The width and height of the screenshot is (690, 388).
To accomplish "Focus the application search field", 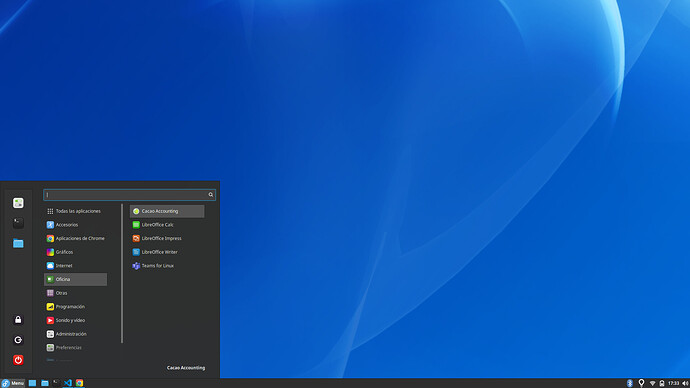I will tap(129, 195).
